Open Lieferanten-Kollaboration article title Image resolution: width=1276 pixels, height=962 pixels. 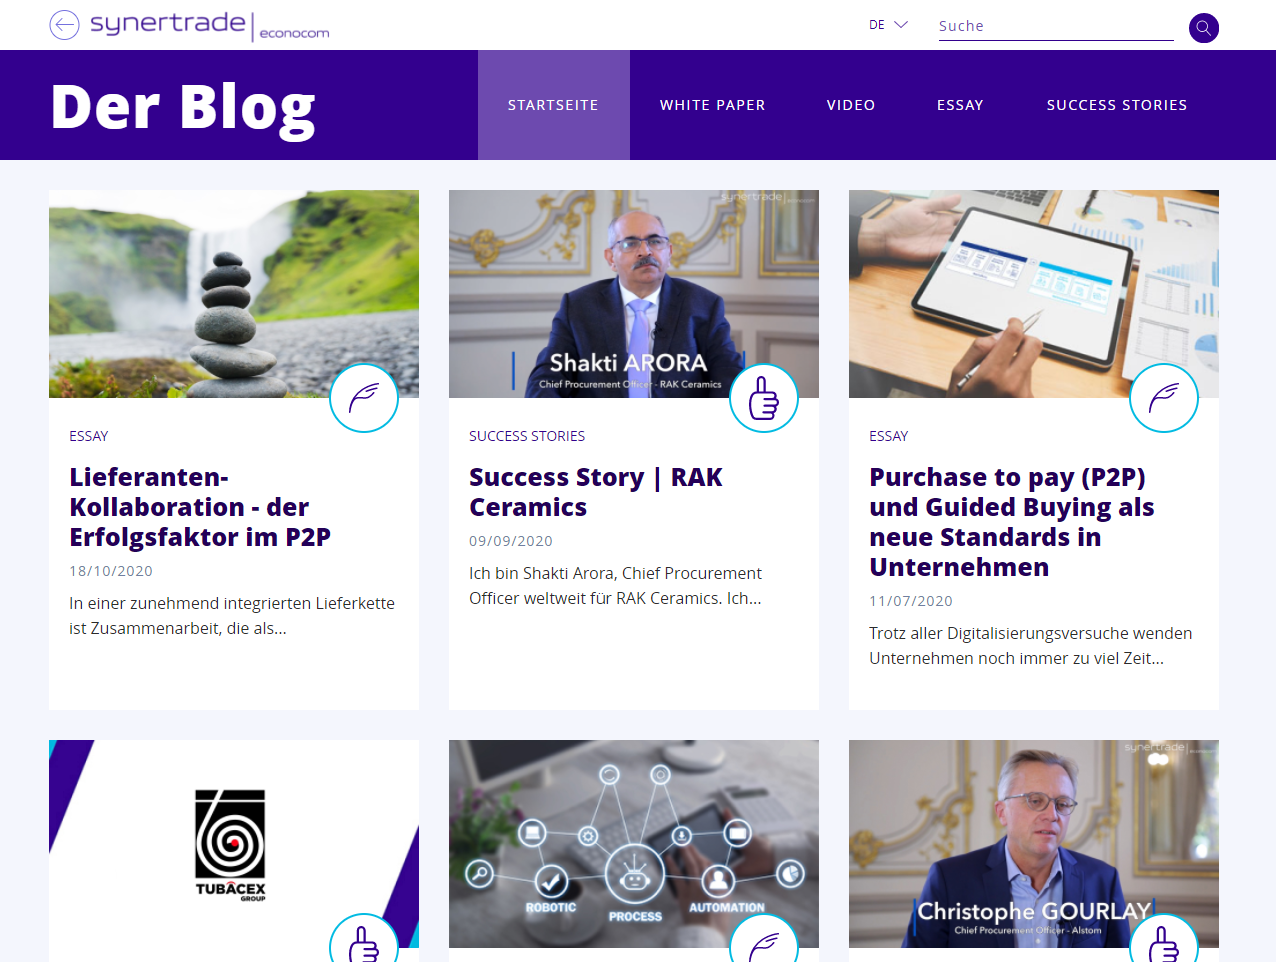tap(200, 507)
